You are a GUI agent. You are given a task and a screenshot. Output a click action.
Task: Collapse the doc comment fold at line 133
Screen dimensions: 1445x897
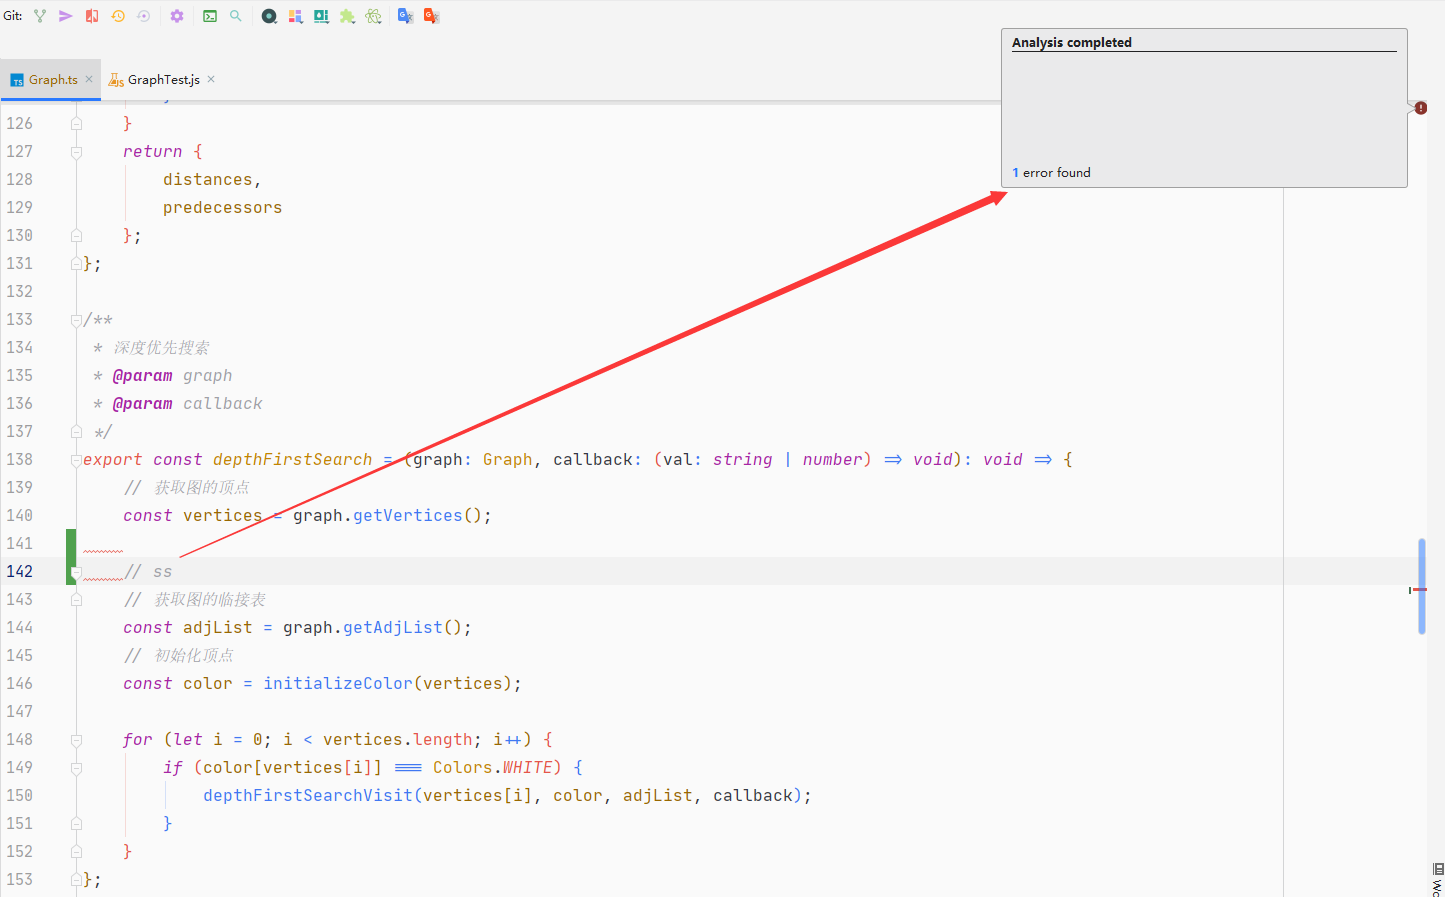pos(76,320)
